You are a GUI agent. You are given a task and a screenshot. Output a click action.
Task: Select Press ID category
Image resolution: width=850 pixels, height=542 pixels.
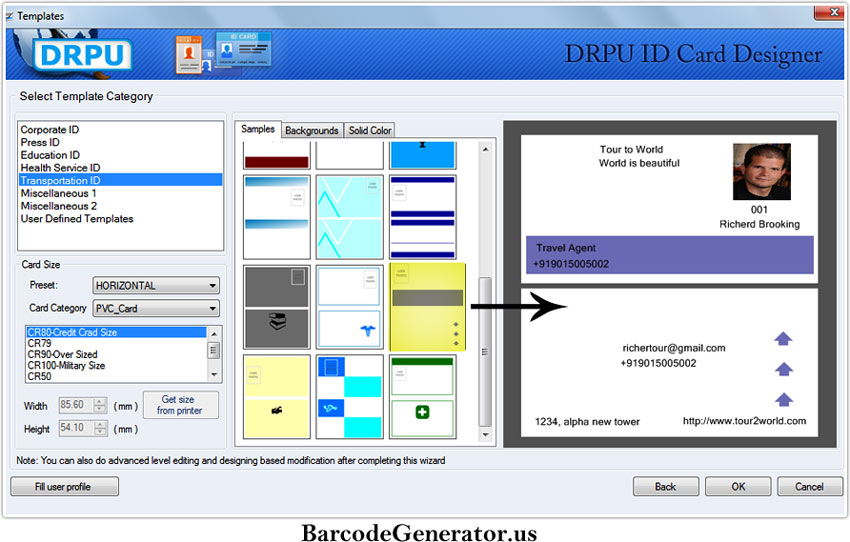pyautogui.click(x=40, y=142)
